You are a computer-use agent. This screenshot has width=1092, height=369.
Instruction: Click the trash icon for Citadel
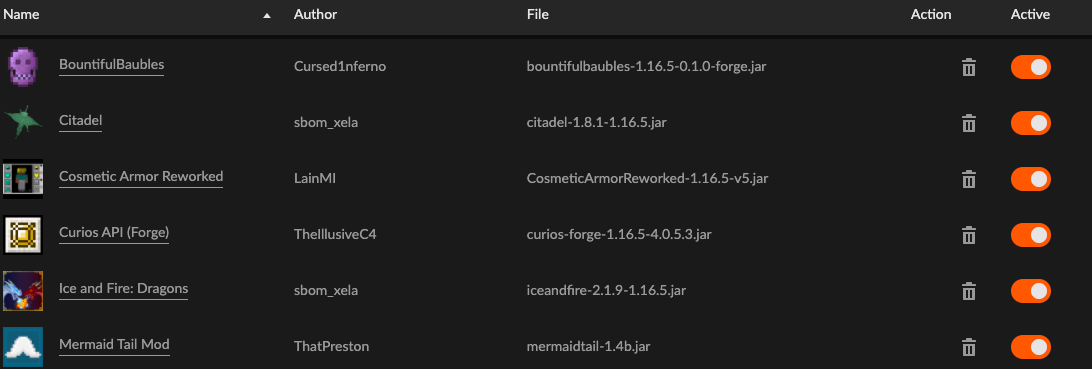[968, 124]
